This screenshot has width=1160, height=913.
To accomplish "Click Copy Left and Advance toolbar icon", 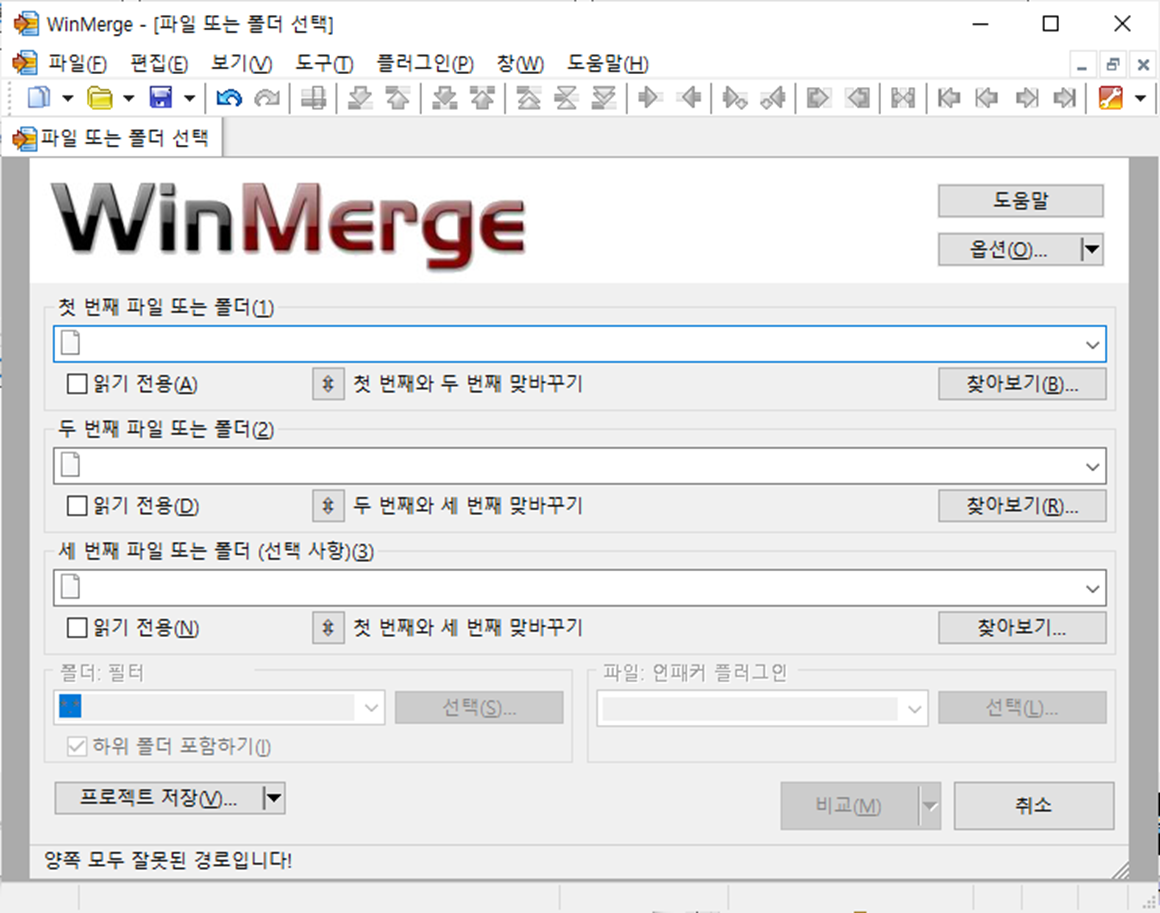I will (x=772, y=98).
